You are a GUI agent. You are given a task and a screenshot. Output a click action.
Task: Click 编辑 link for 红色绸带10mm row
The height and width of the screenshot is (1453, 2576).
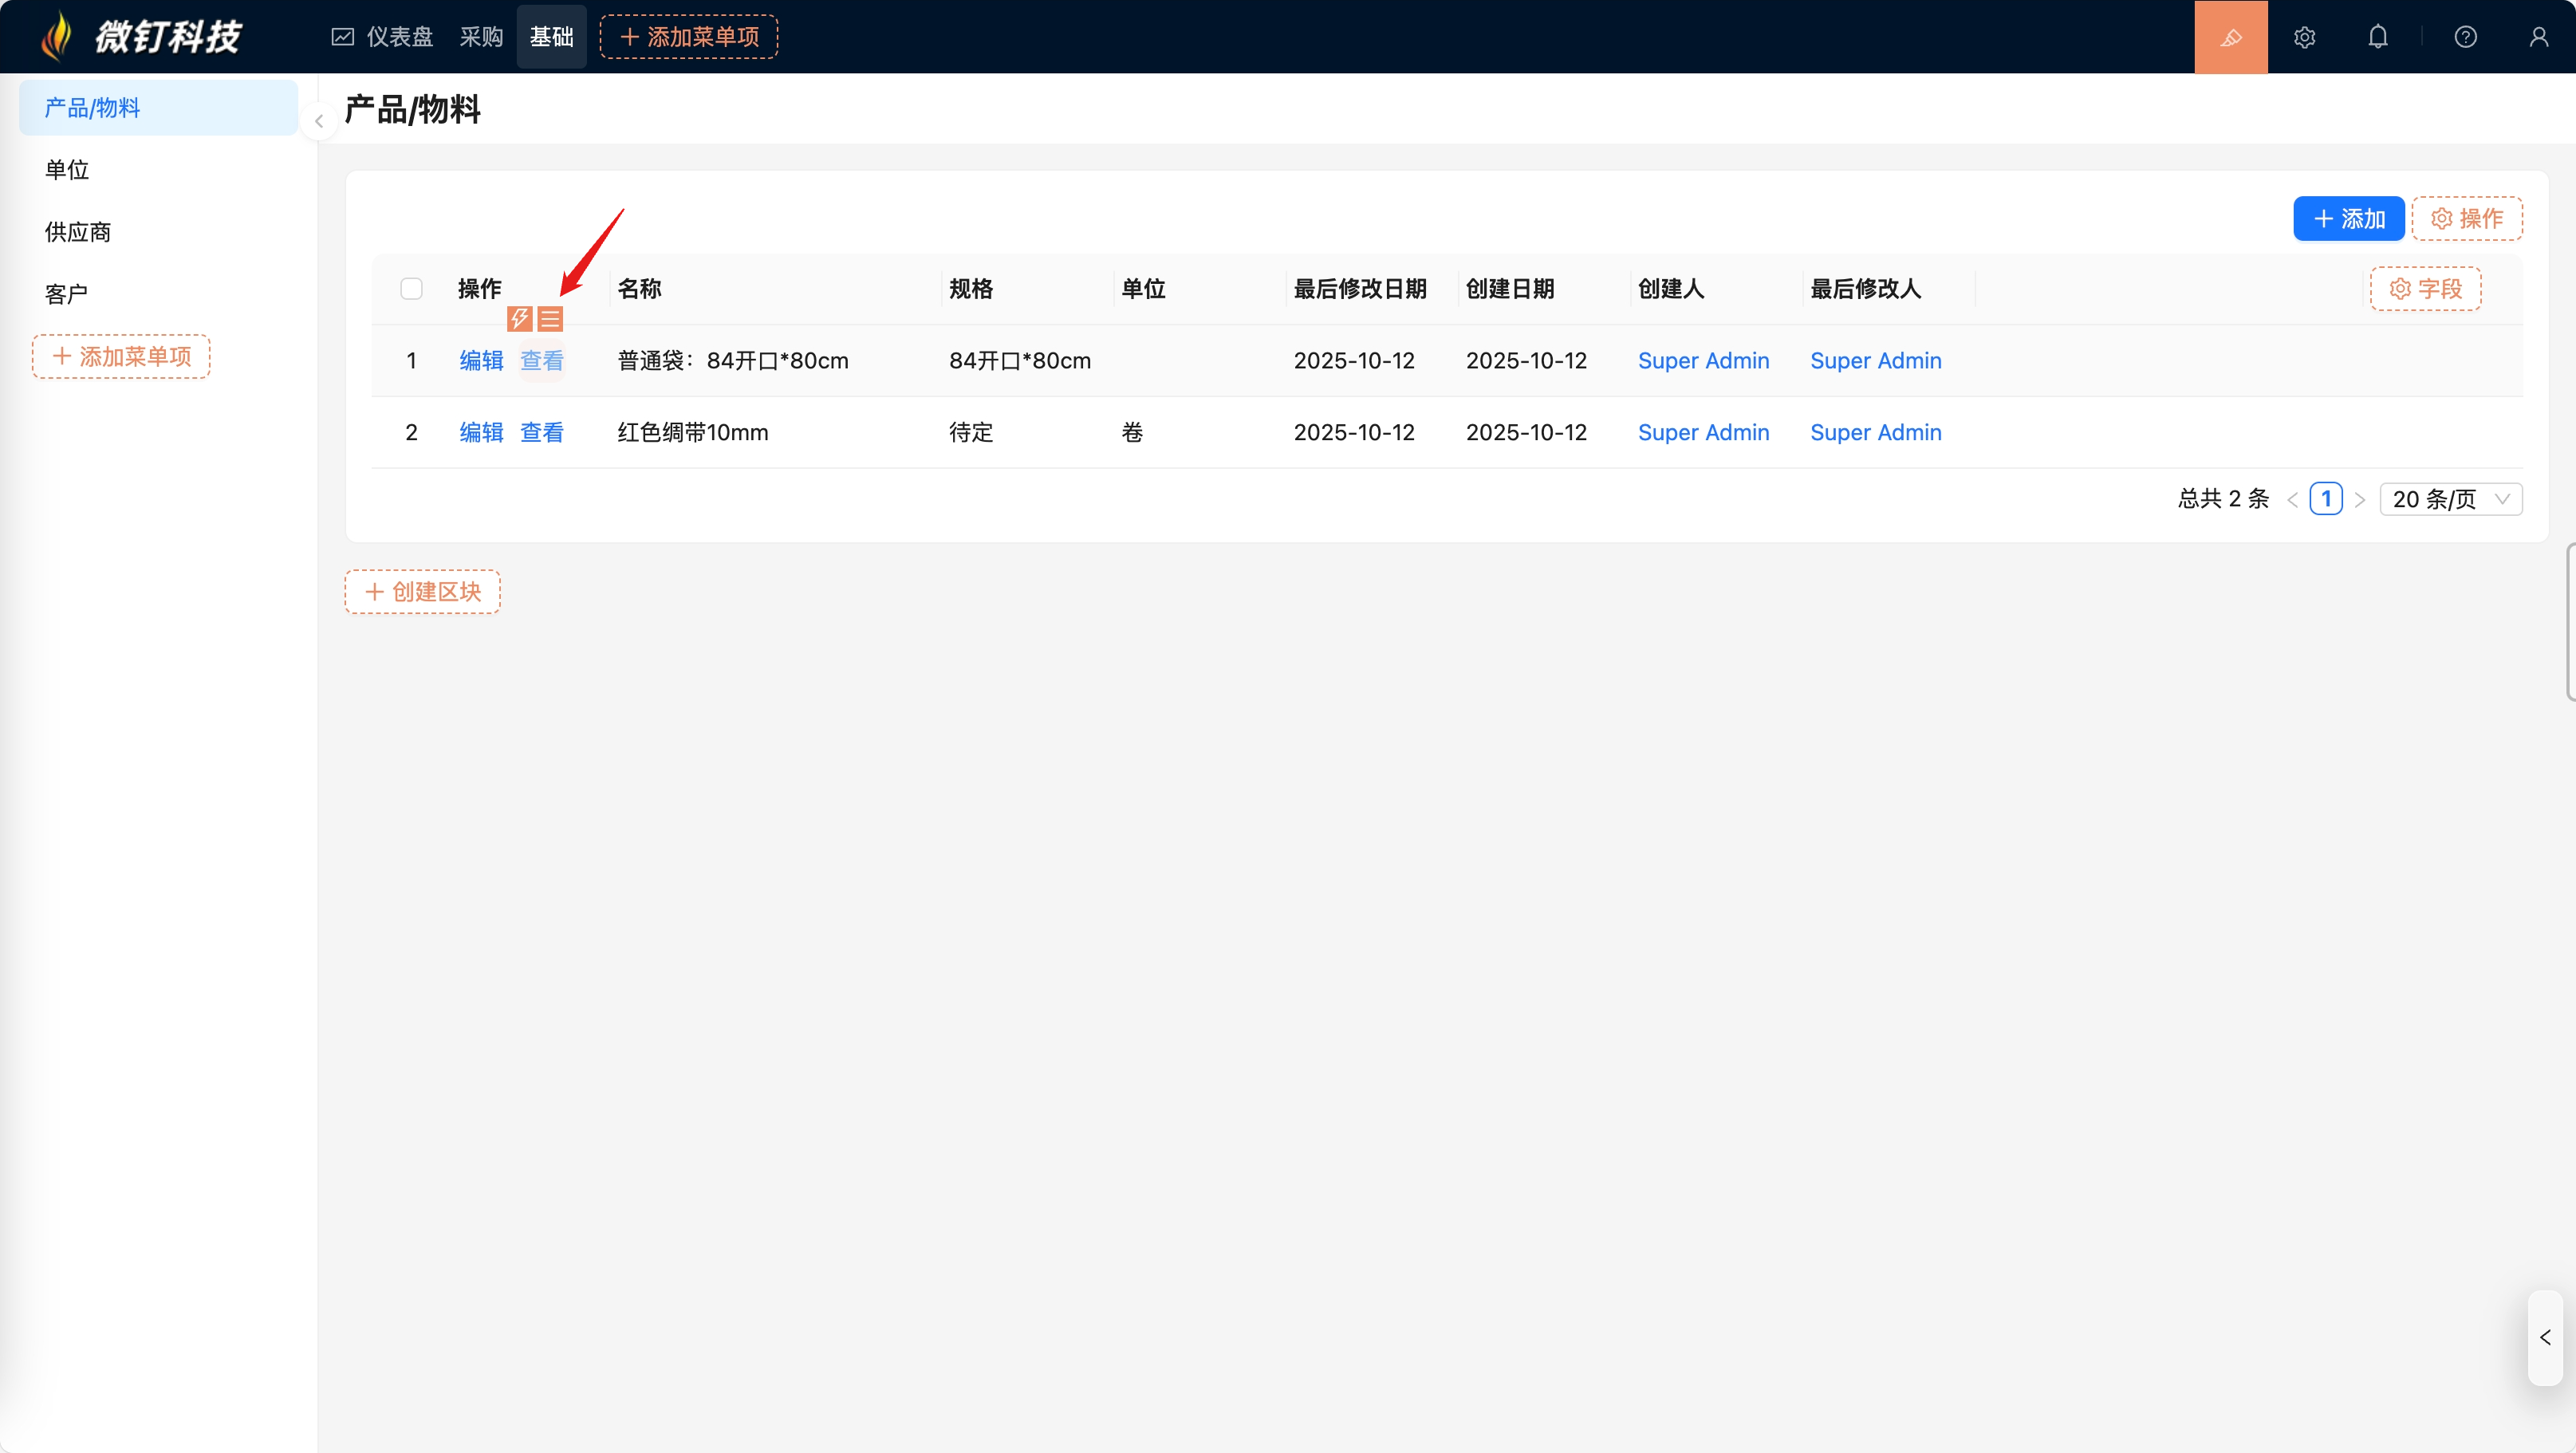481,432
